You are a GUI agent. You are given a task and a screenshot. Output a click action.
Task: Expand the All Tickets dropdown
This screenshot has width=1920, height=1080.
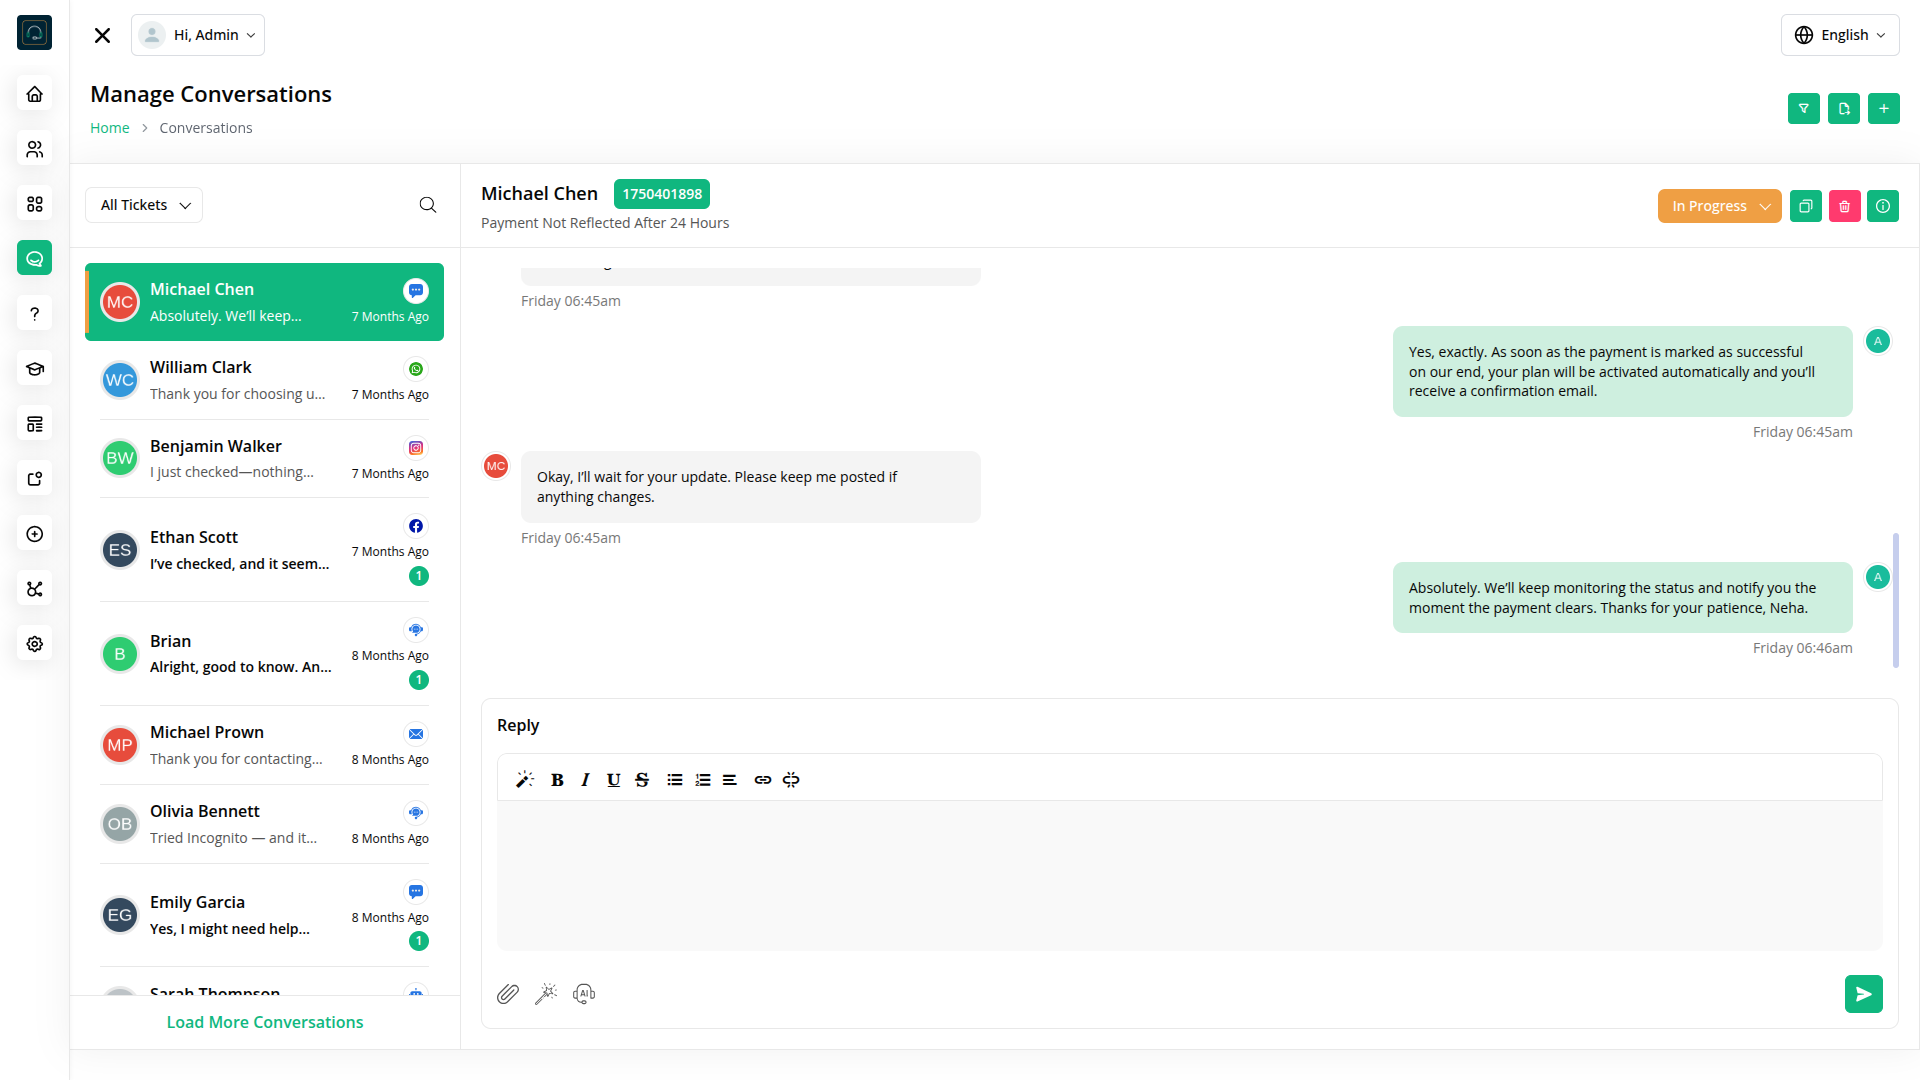pos(144,205)
